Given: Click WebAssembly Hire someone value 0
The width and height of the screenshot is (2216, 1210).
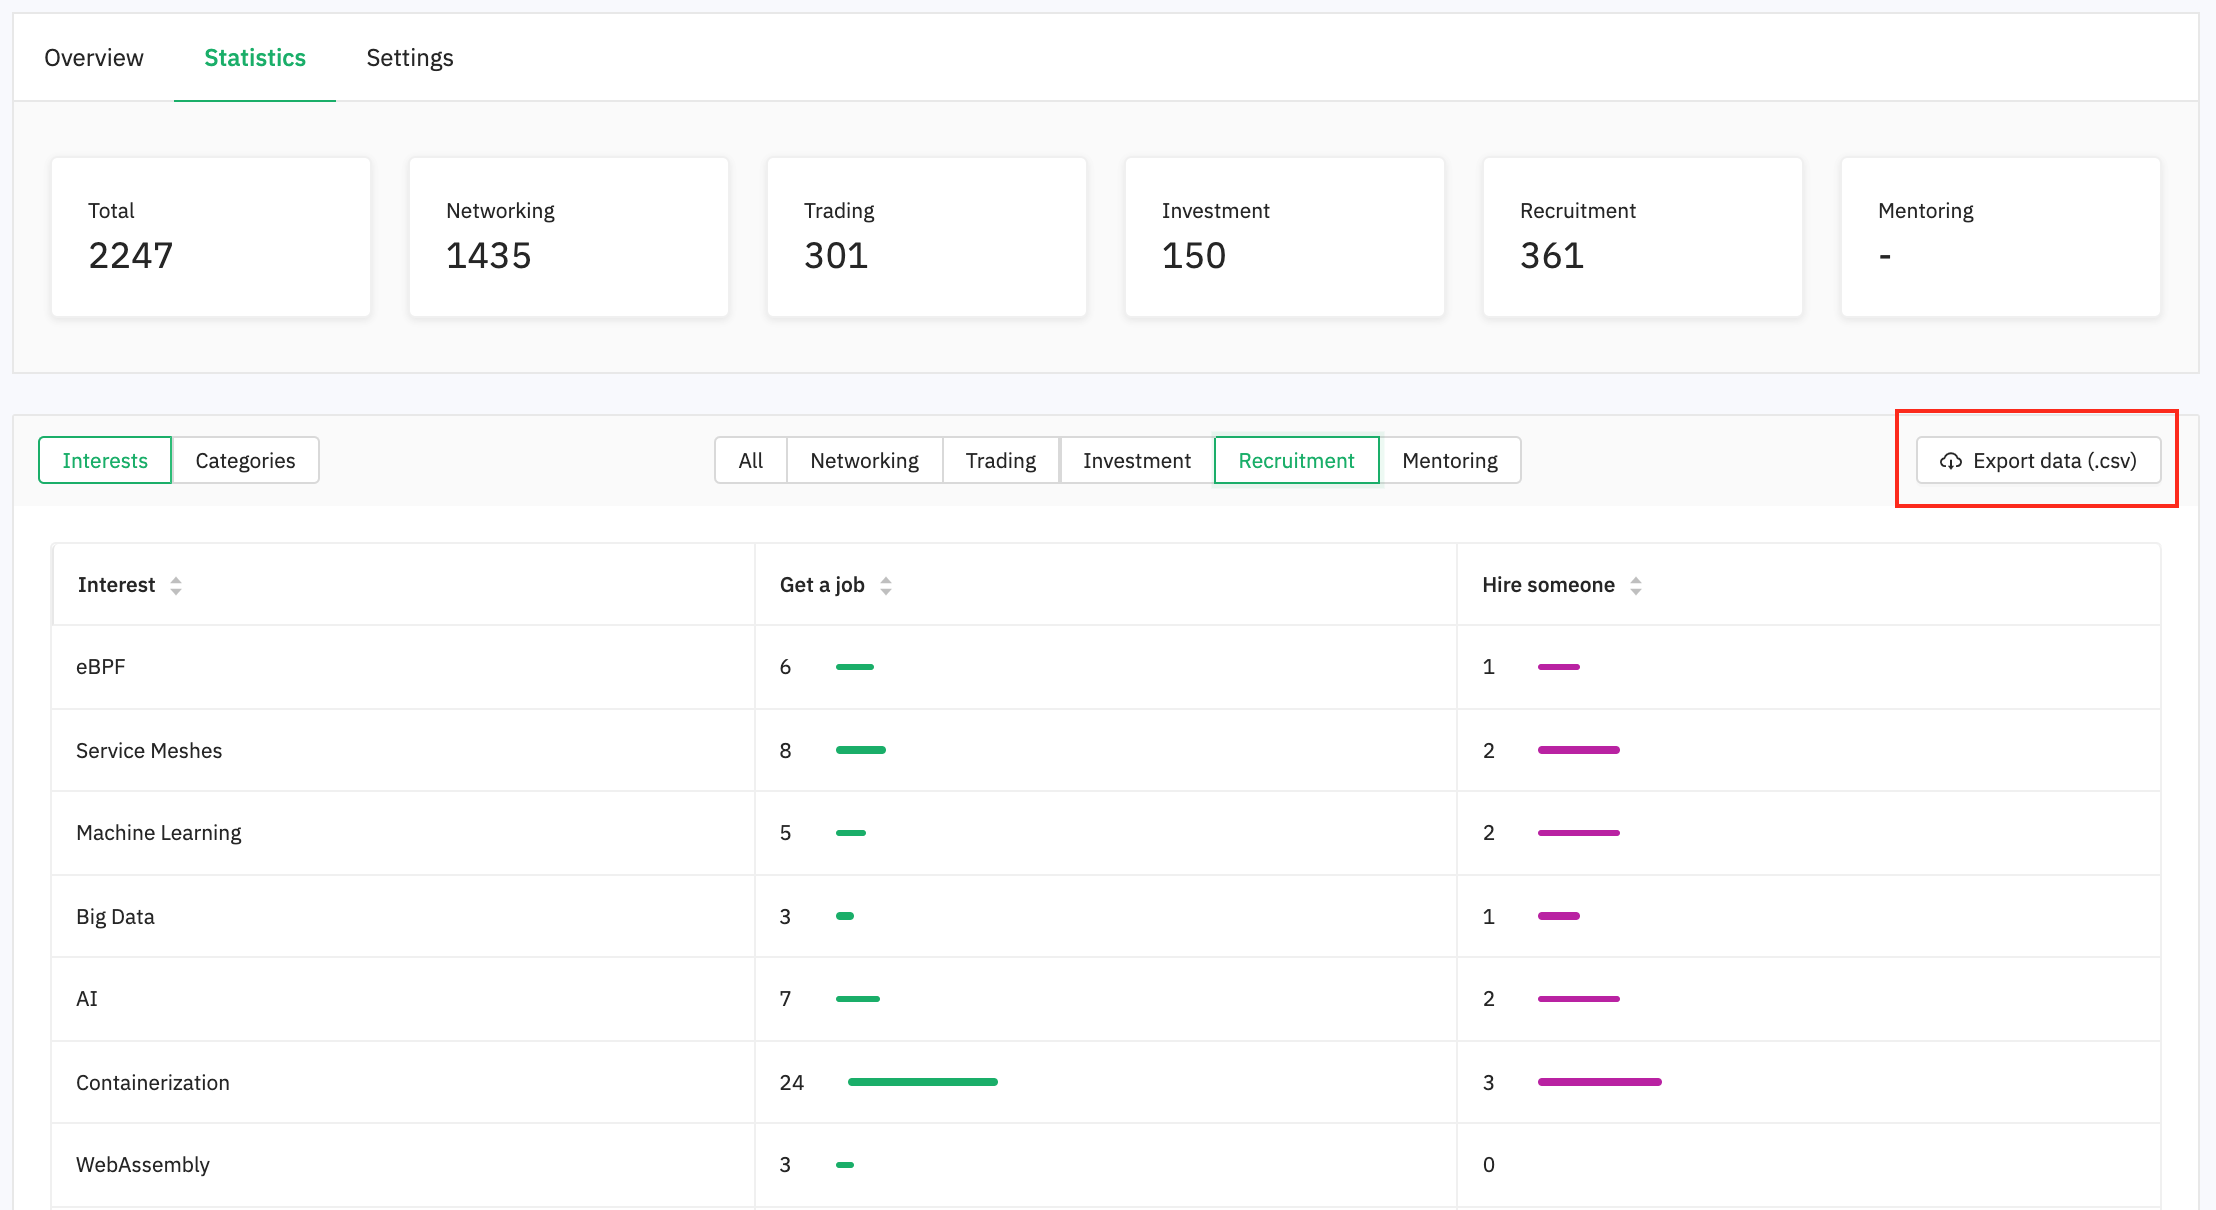Looking at the screenshot, I should (1489, 1165).
